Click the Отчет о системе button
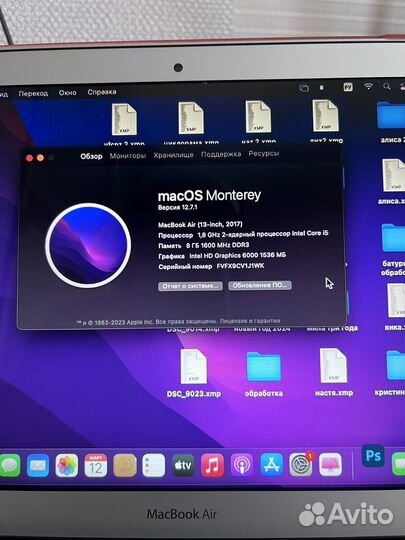 point(190,286)
